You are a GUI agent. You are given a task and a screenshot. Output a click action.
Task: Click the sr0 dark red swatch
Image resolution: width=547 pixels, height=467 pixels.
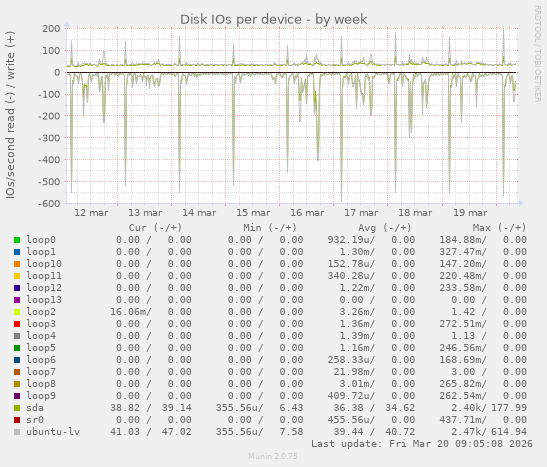17,420
